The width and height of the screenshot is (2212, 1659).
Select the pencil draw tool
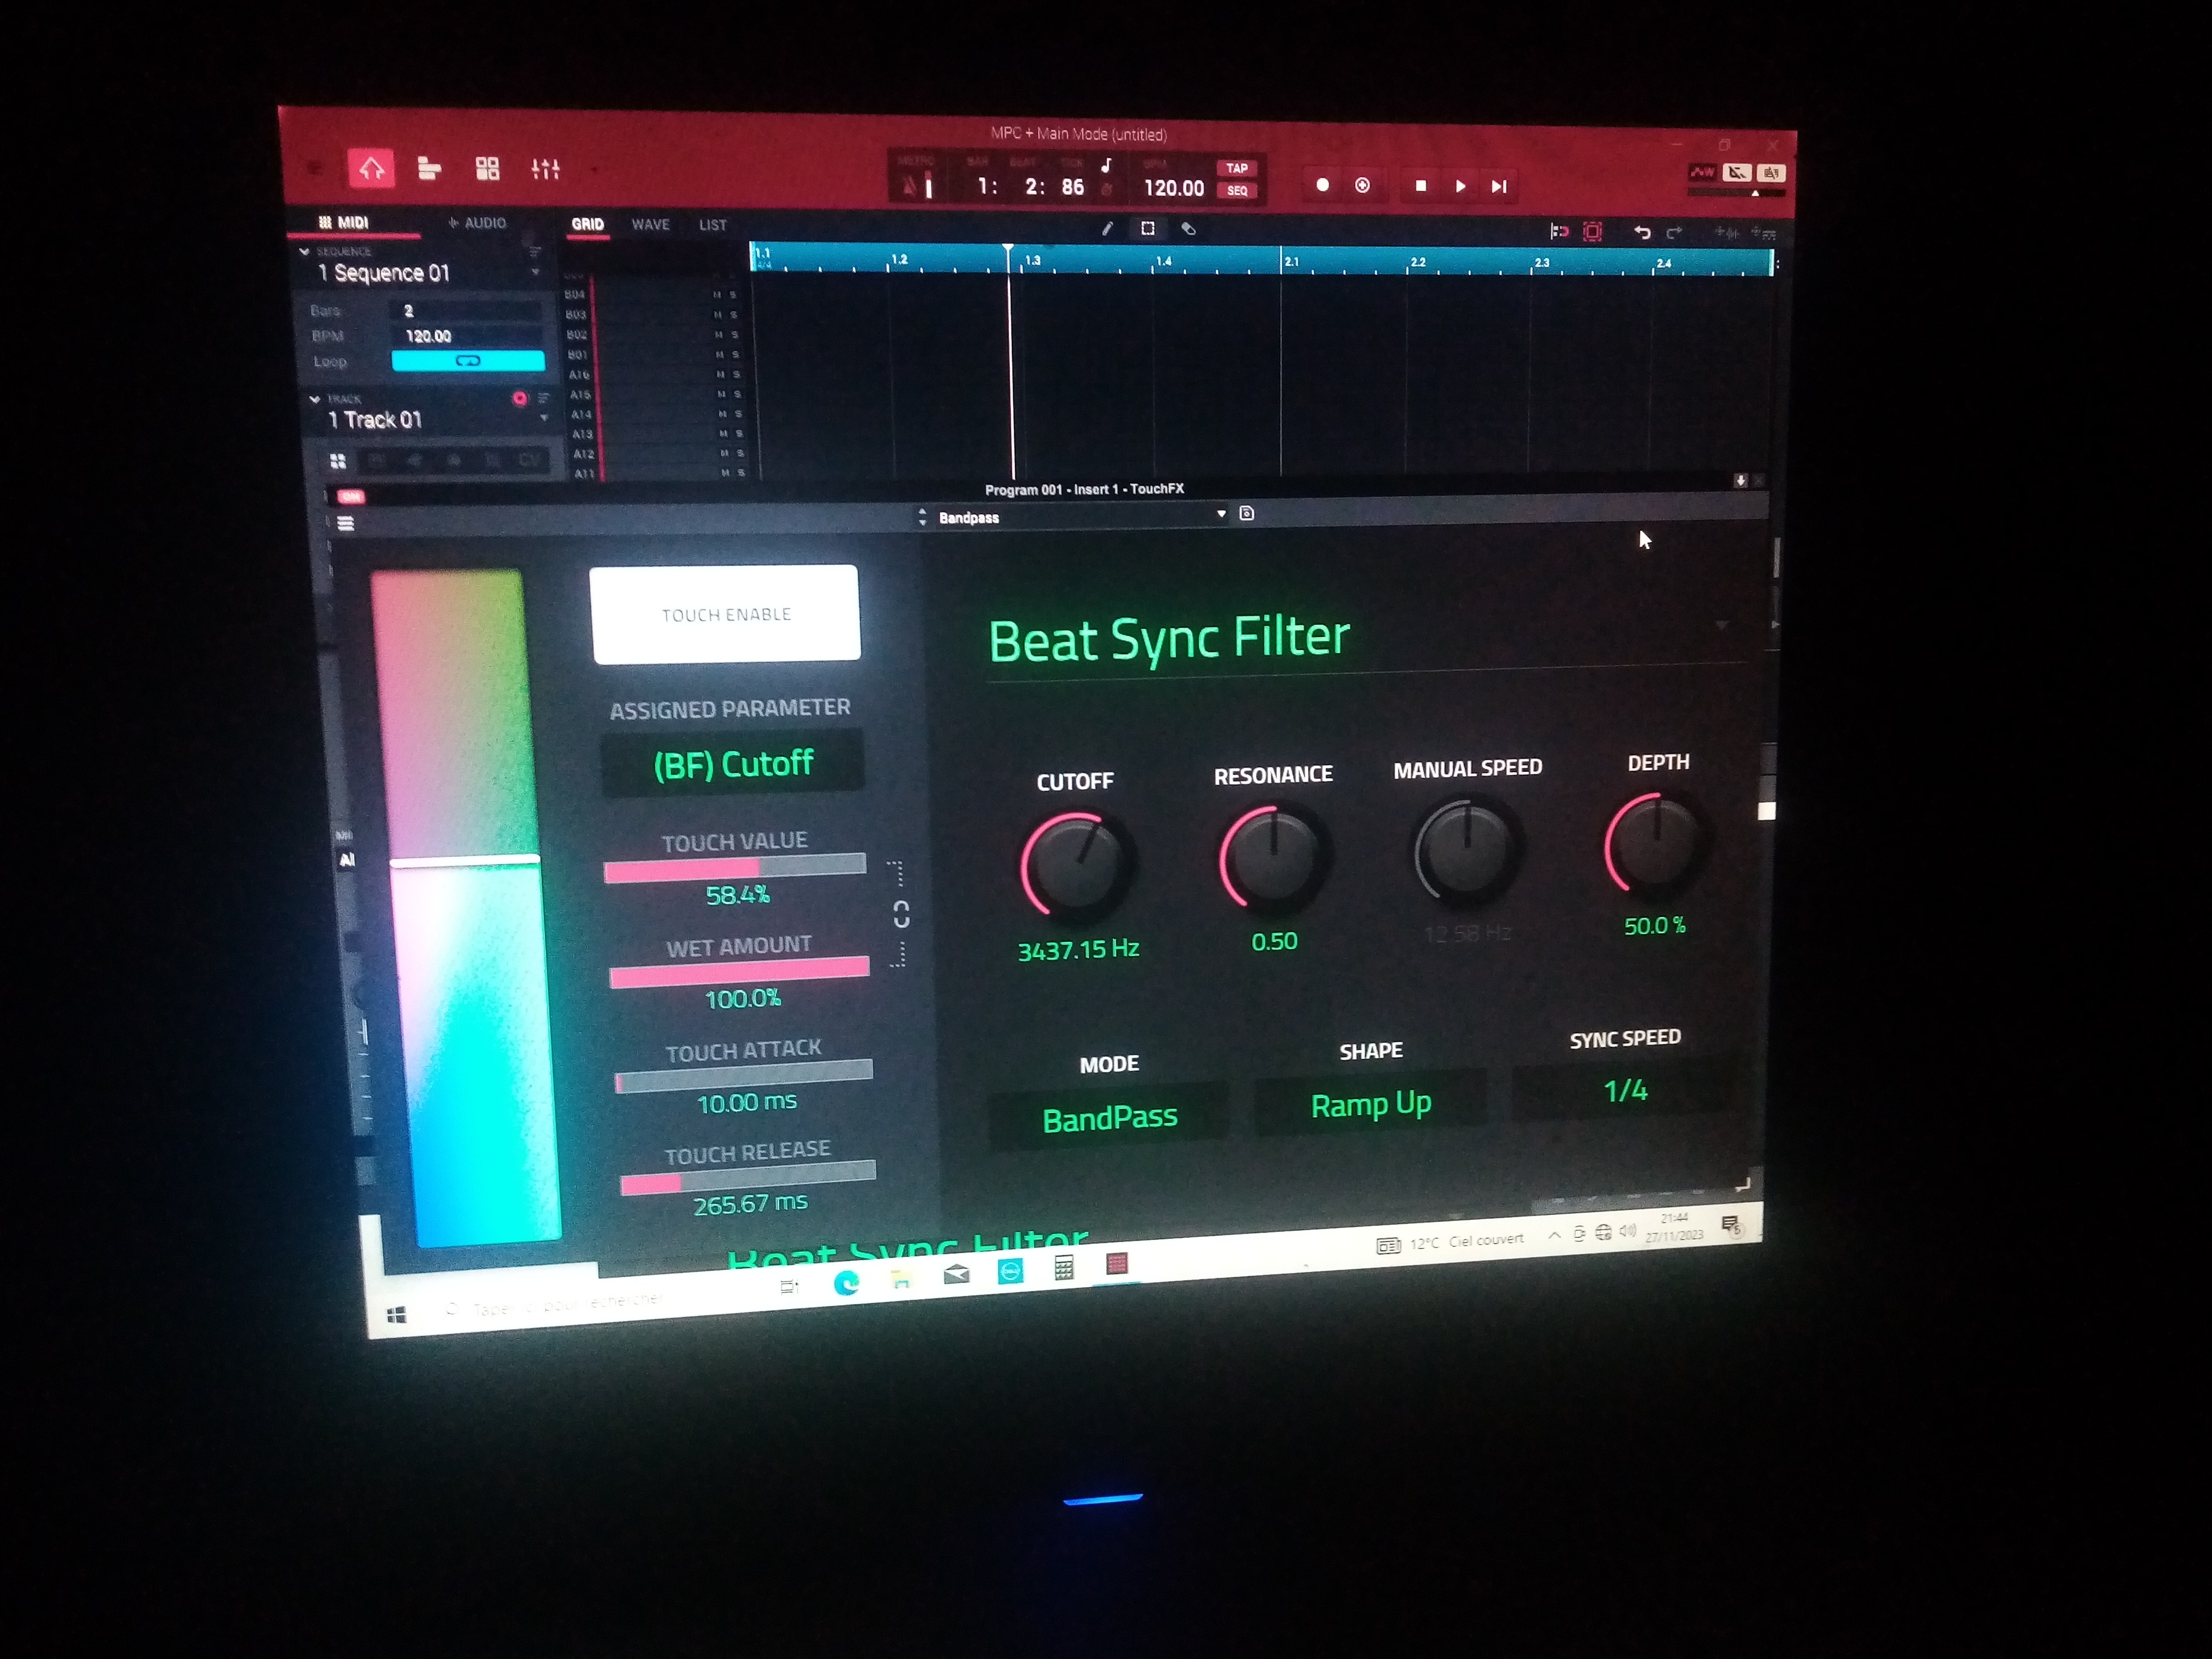tap(1107, 229)
